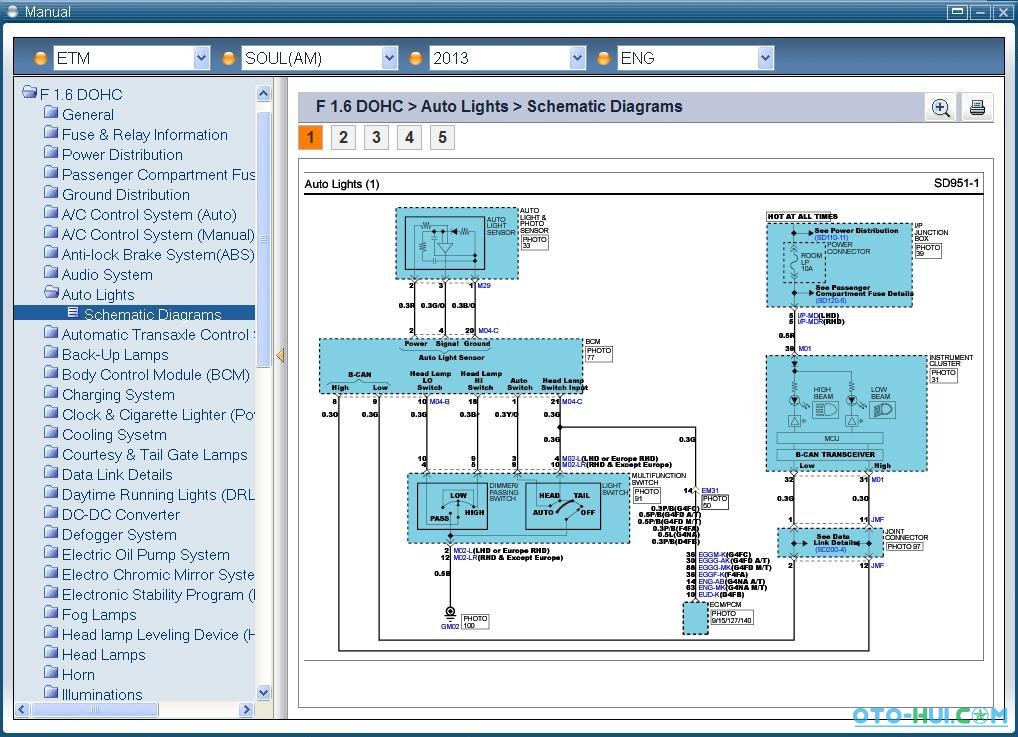This screenshot has height=737, width=1018.
Task: Click the PHOTO 97 joint connector box
Action: [904, 546]
